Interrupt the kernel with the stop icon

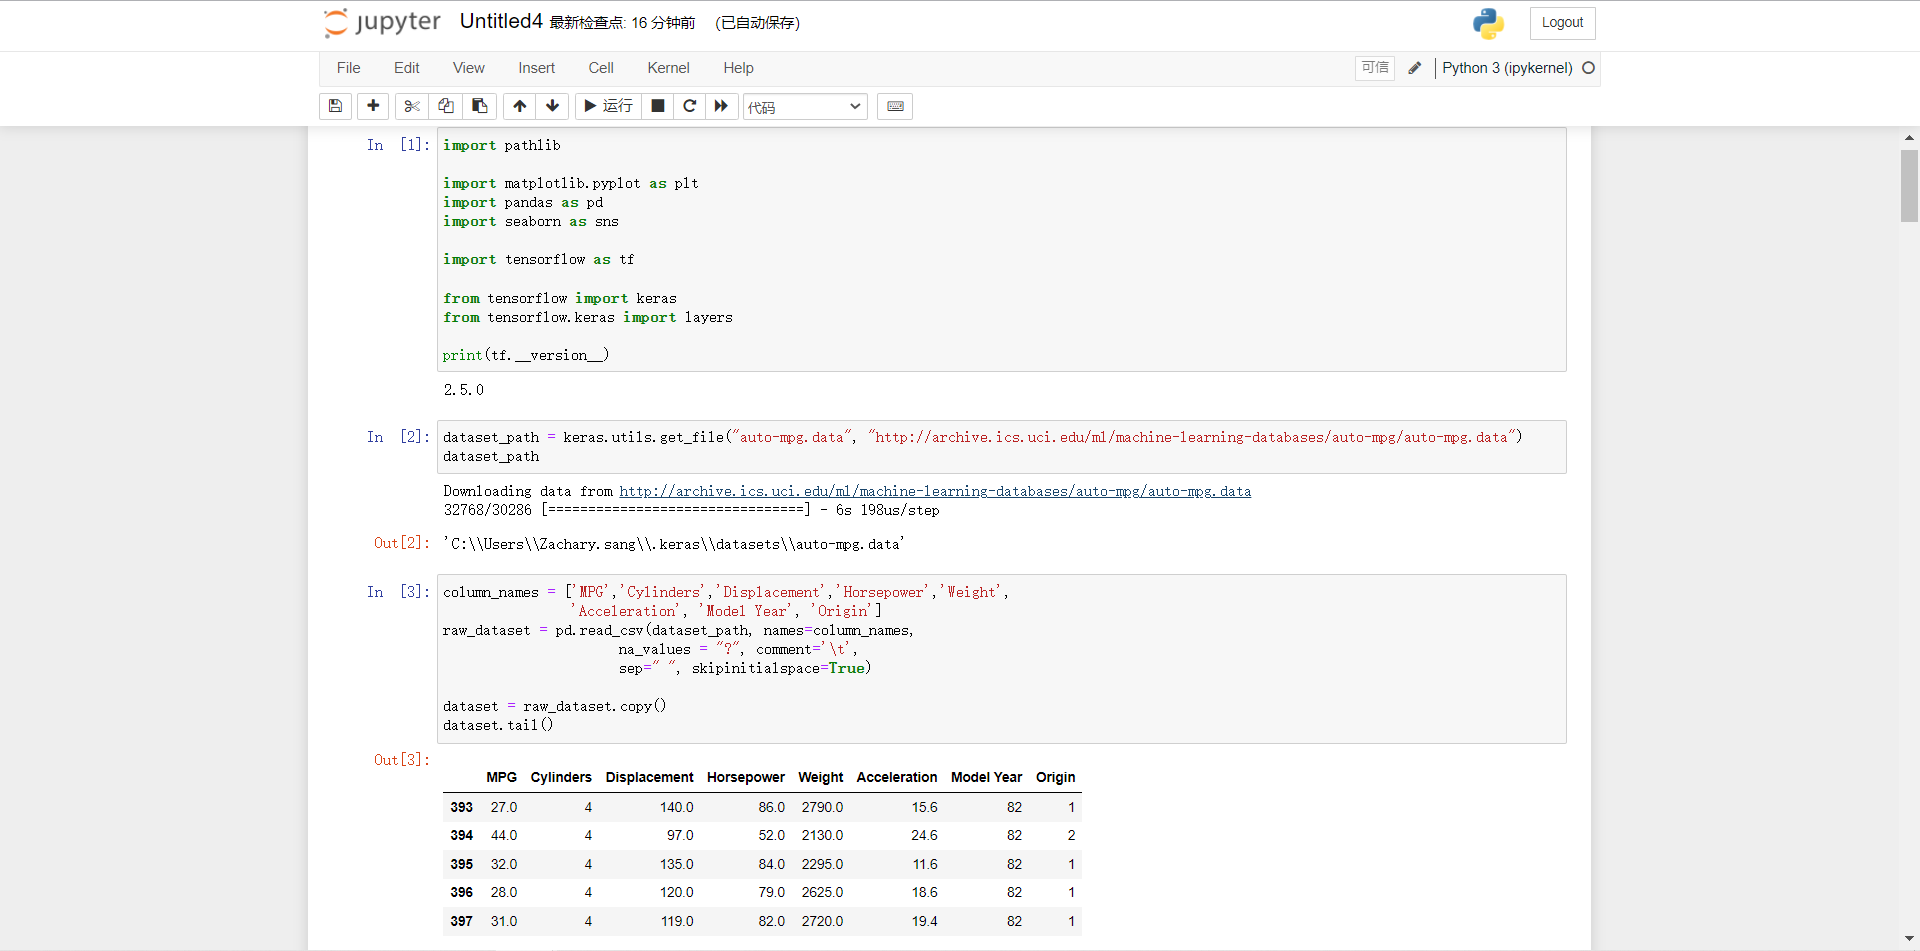tap(658, 106)
